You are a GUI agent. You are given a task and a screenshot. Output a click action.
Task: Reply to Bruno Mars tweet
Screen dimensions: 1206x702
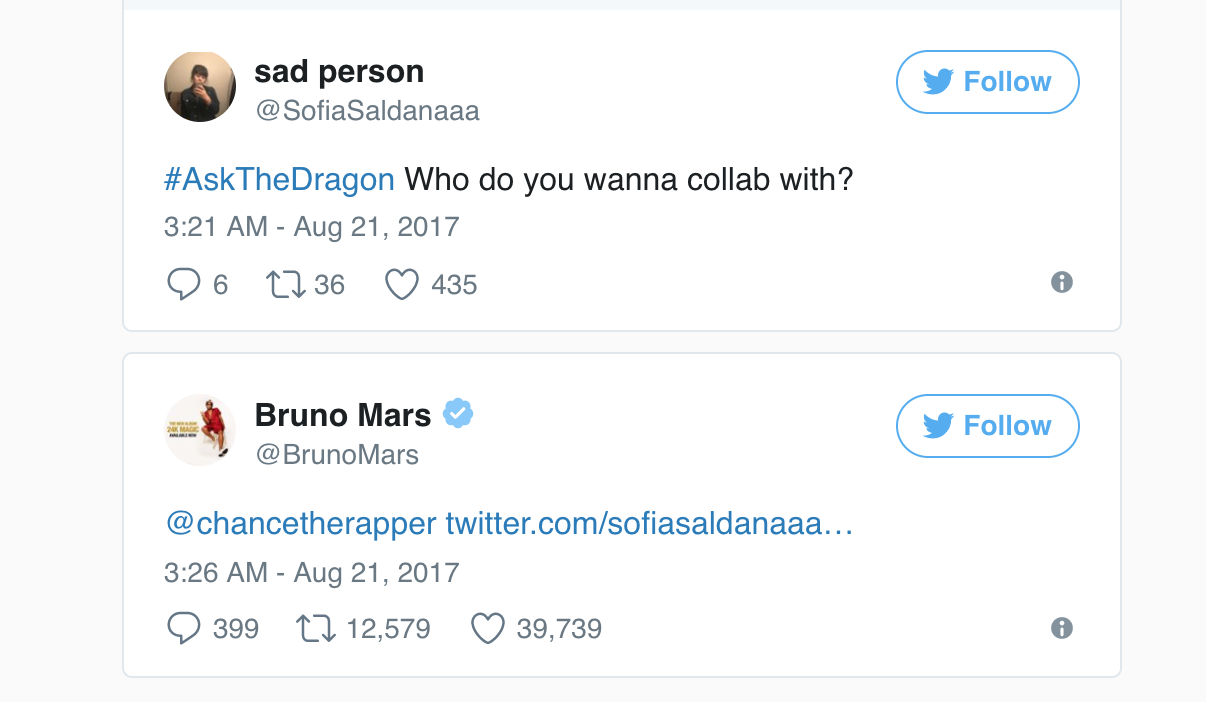coord(183,629)
